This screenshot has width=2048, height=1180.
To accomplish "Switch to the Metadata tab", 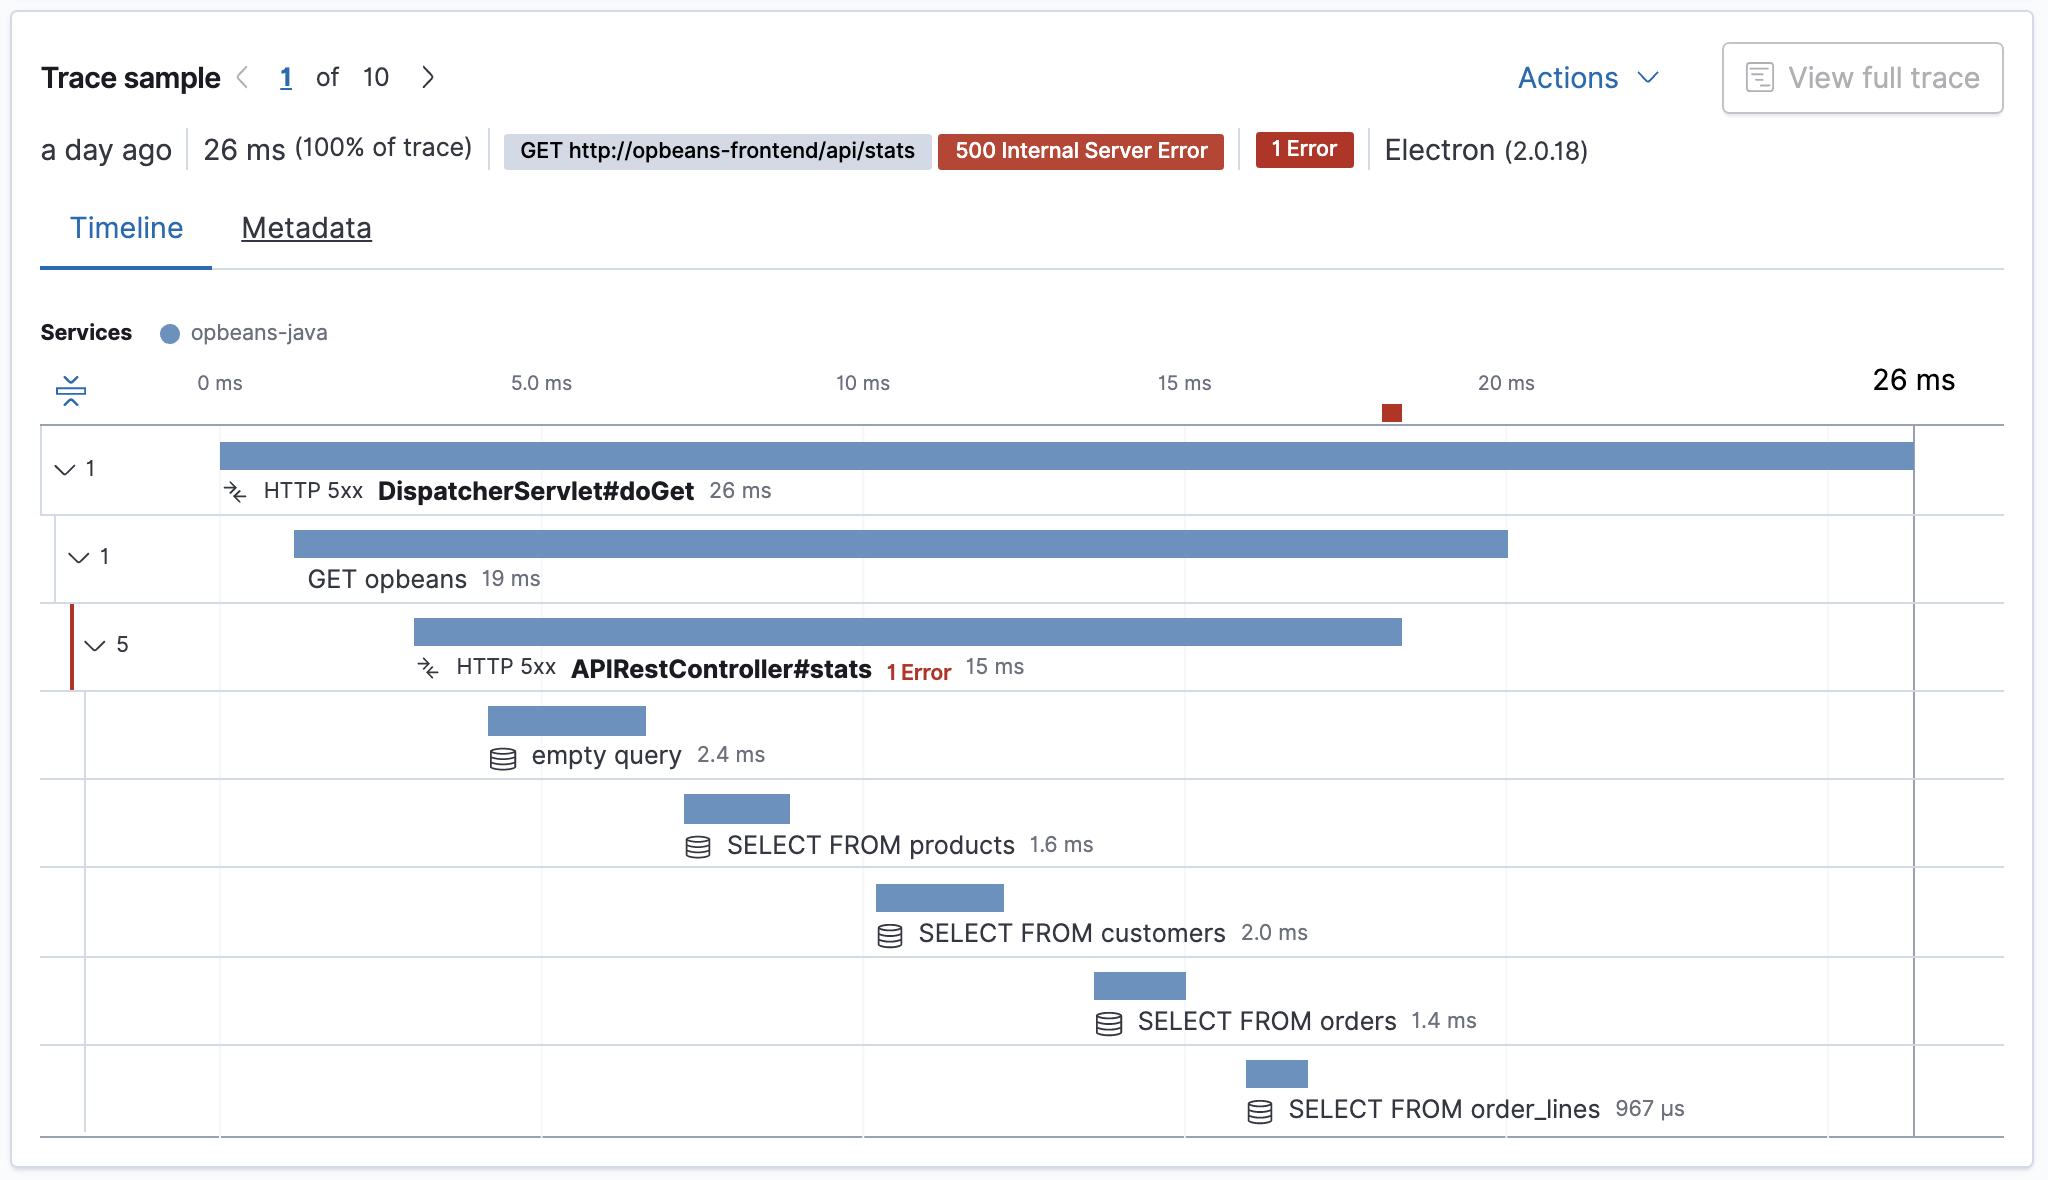I will click(305, 226).
